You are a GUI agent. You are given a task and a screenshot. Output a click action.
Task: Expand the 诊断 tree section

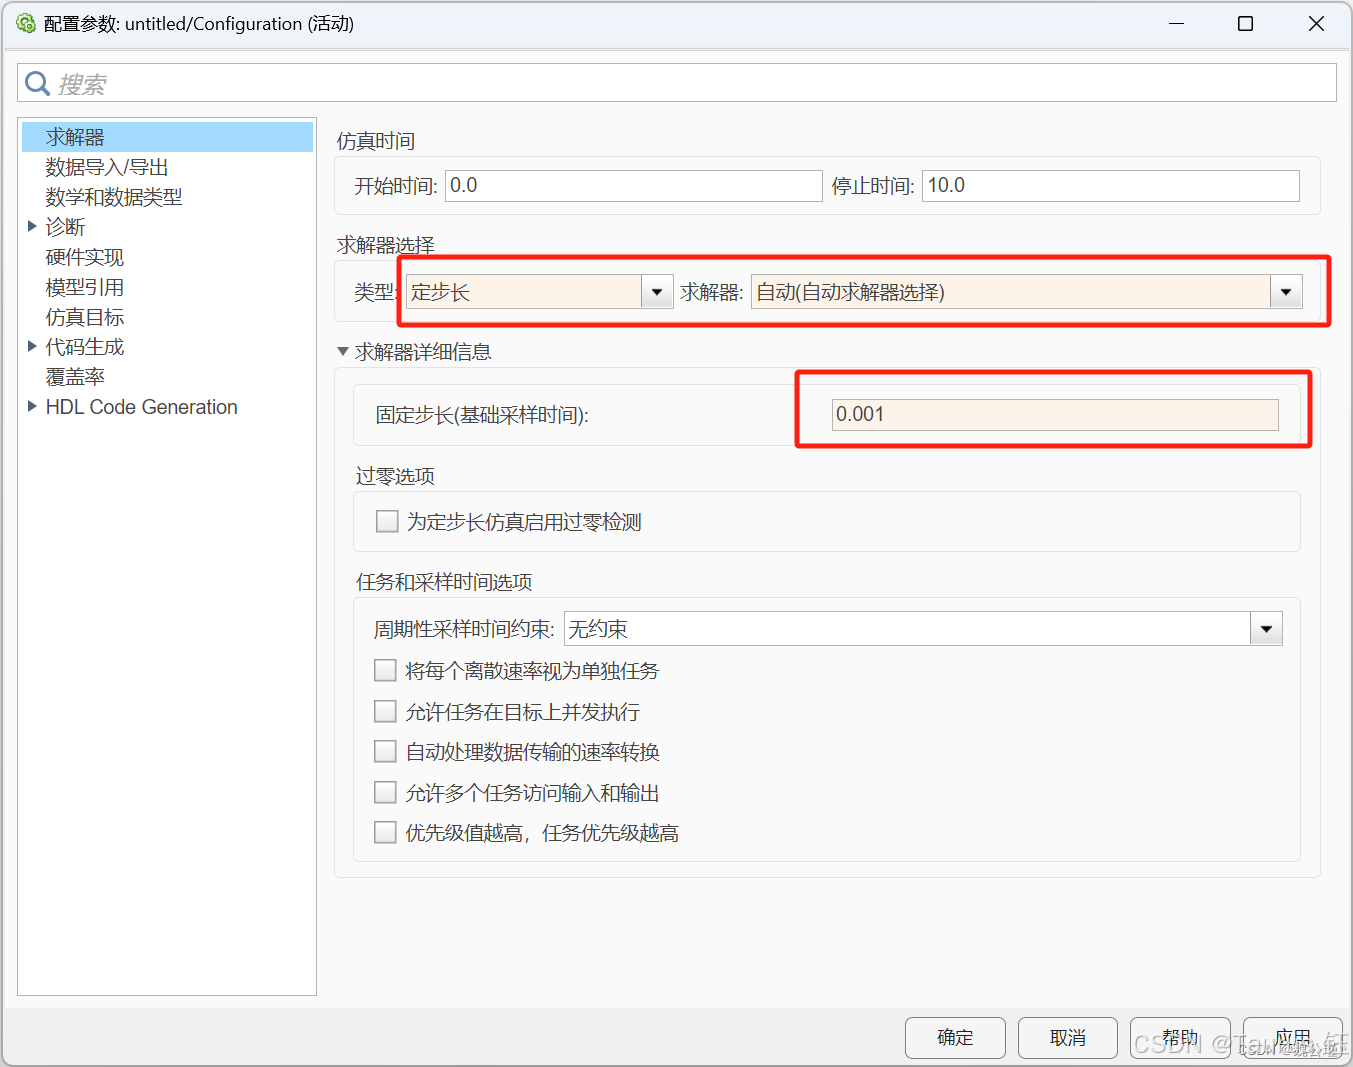(x=32, y=227)
